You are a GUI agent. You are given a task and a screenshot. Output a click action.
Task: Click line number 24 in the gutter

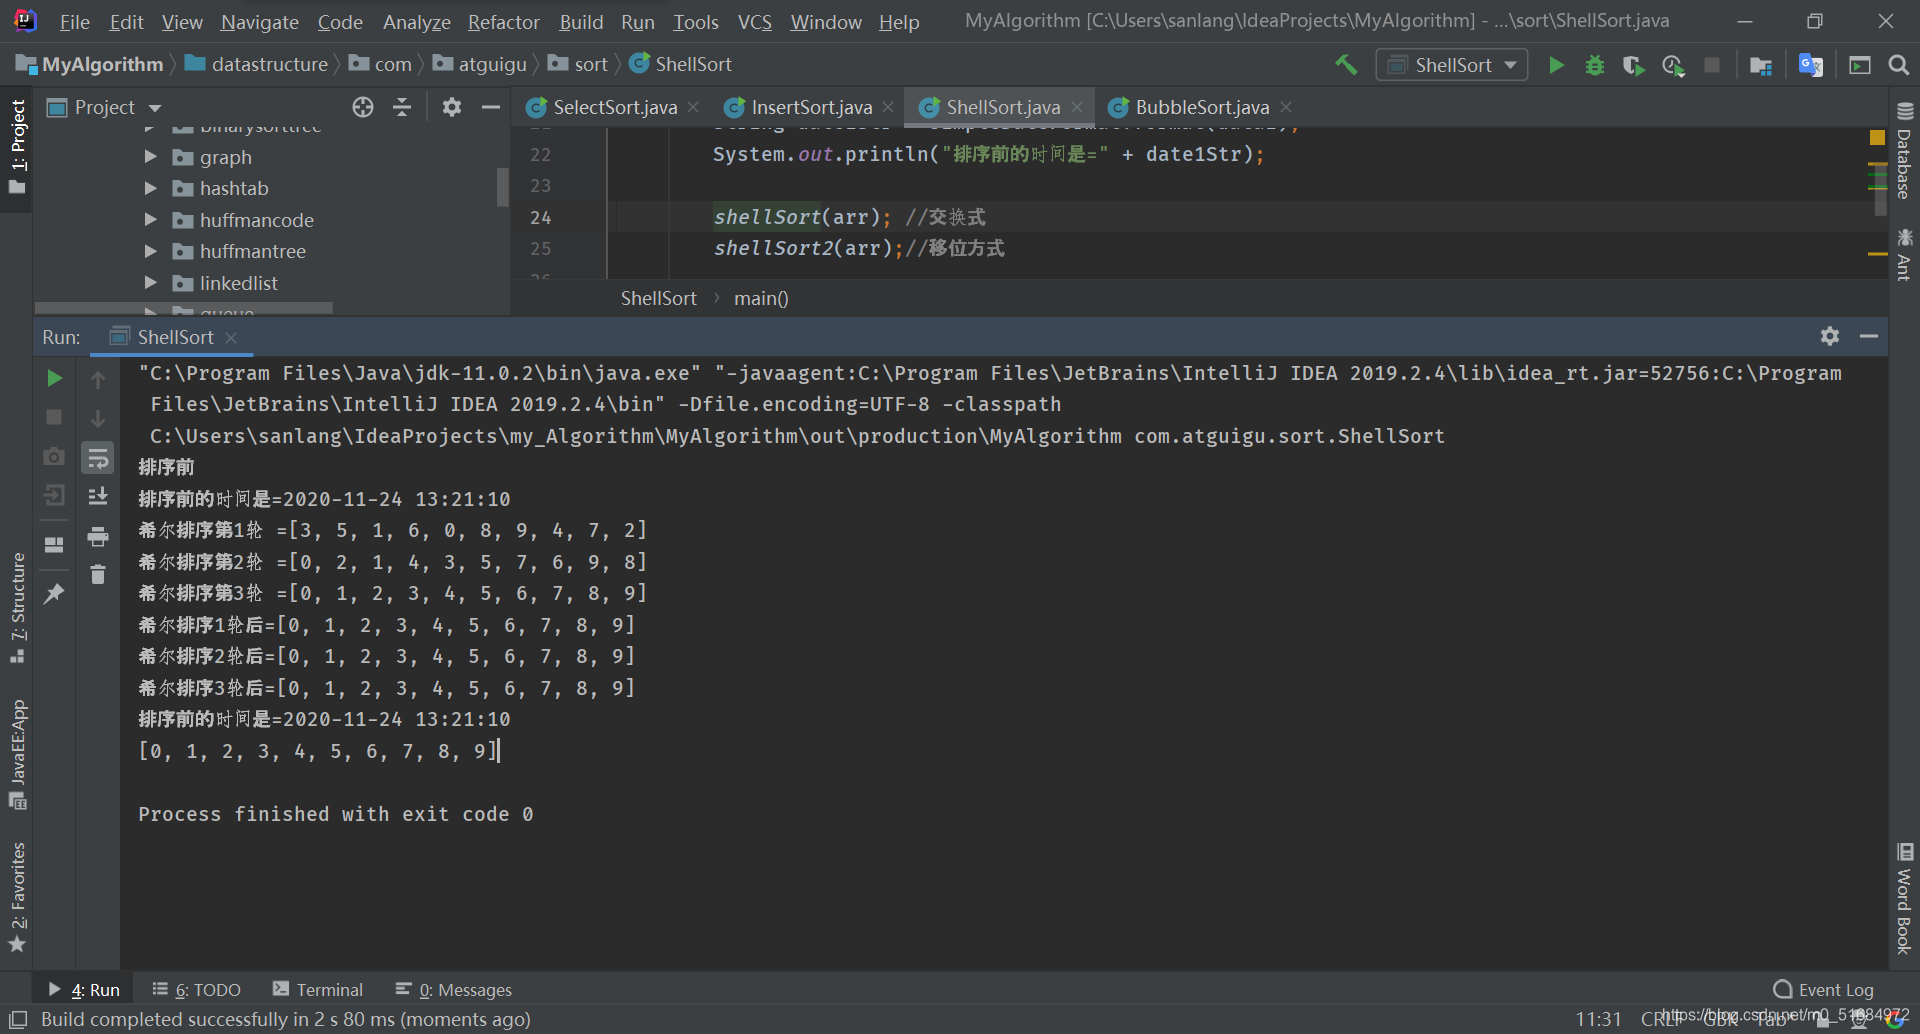pos(541,217)
